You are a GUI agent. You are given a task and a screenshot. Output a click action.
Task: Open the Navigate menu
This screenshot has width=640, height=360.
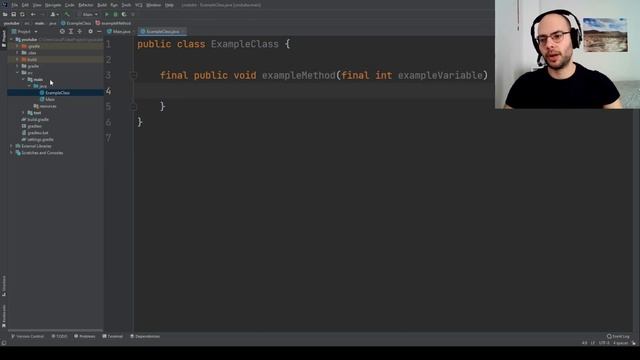[53, 5]
